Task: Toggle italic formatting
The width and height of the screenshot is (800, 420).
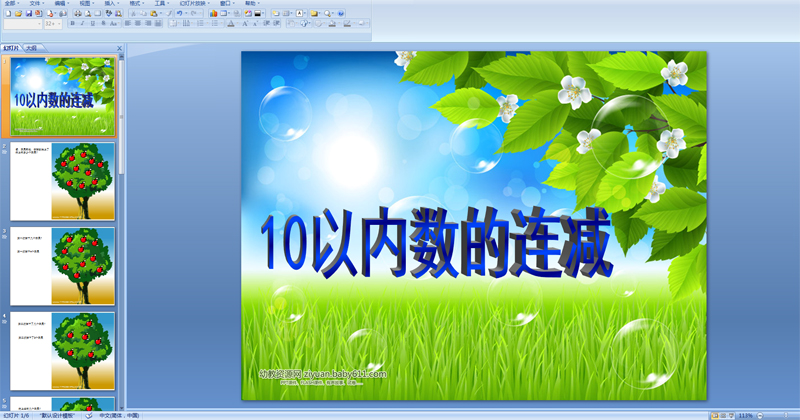Action: (x=82, y=23)
